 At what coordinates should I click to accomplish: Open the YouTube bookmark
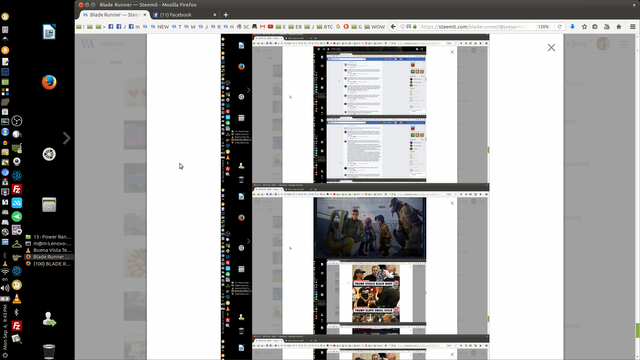coord(270,27)
